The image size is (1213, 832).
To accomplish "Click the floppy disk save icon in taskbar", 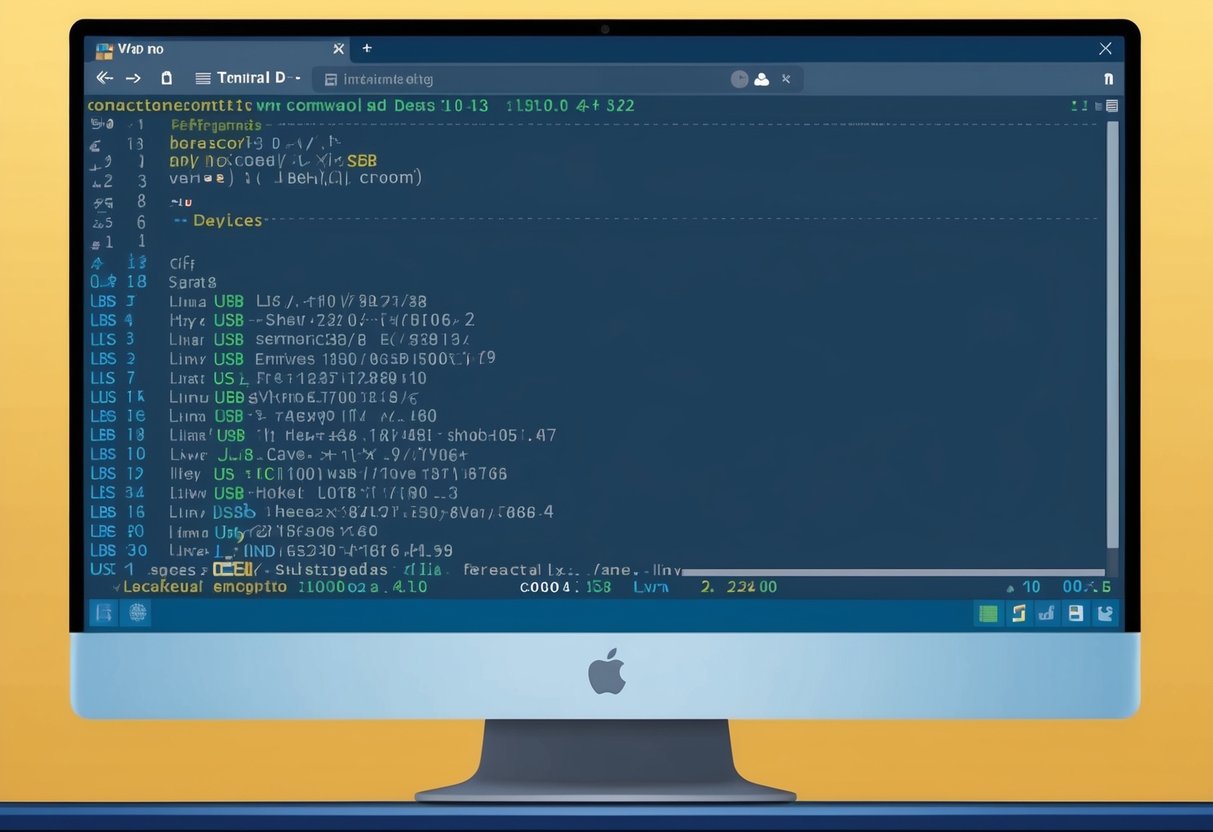I will pyautogui.click(x=1075, y=613).
